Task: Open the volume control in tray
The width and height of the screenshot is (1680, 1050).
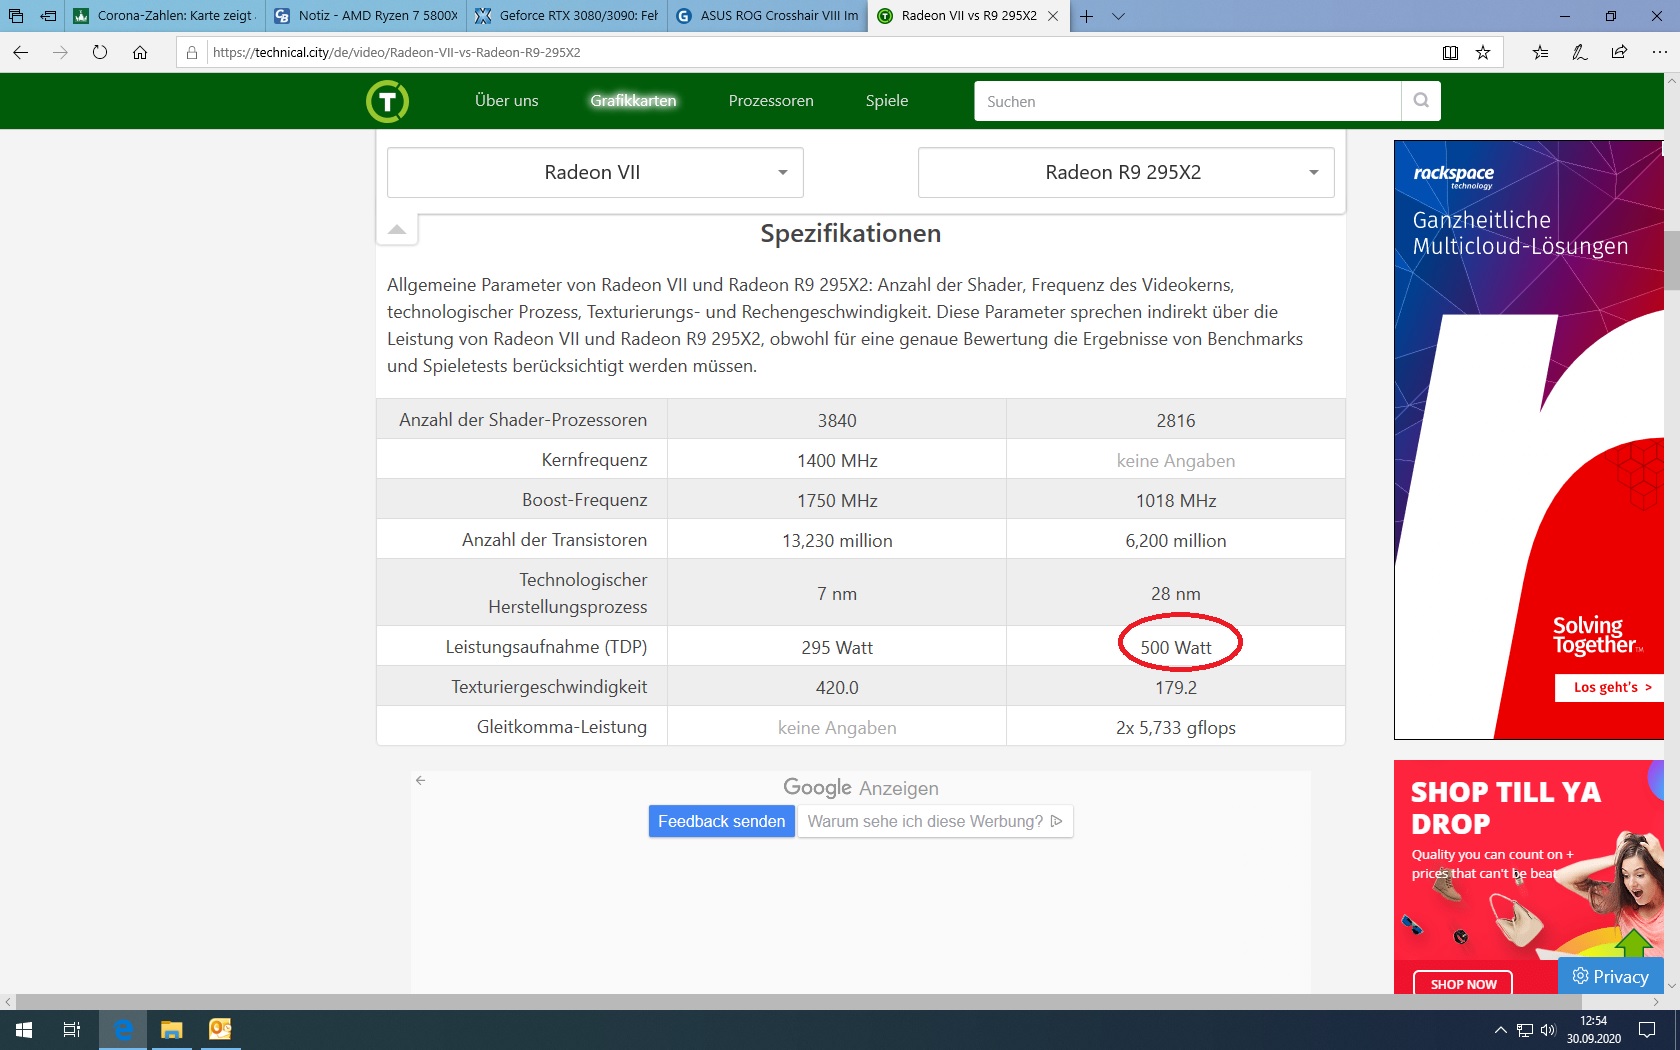Action: (x=1548, y=1030)
